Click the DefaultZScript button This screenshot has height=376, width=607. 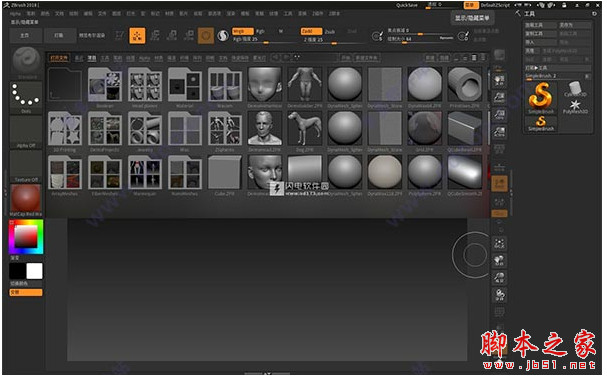(495, 5)
